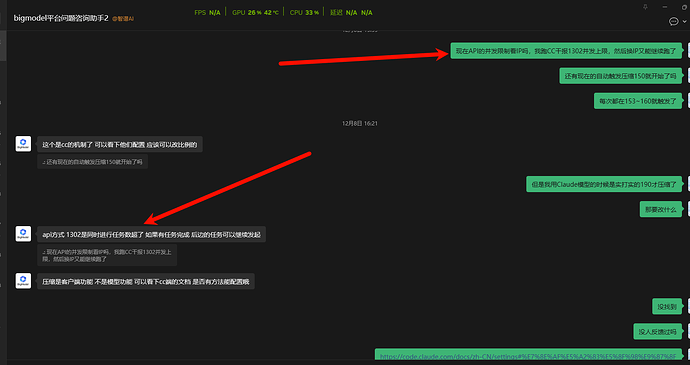The width and height of the screenshot is (690, 365).
Task: Select timestamp 12月8日 16:21
Action: point(360,124)
